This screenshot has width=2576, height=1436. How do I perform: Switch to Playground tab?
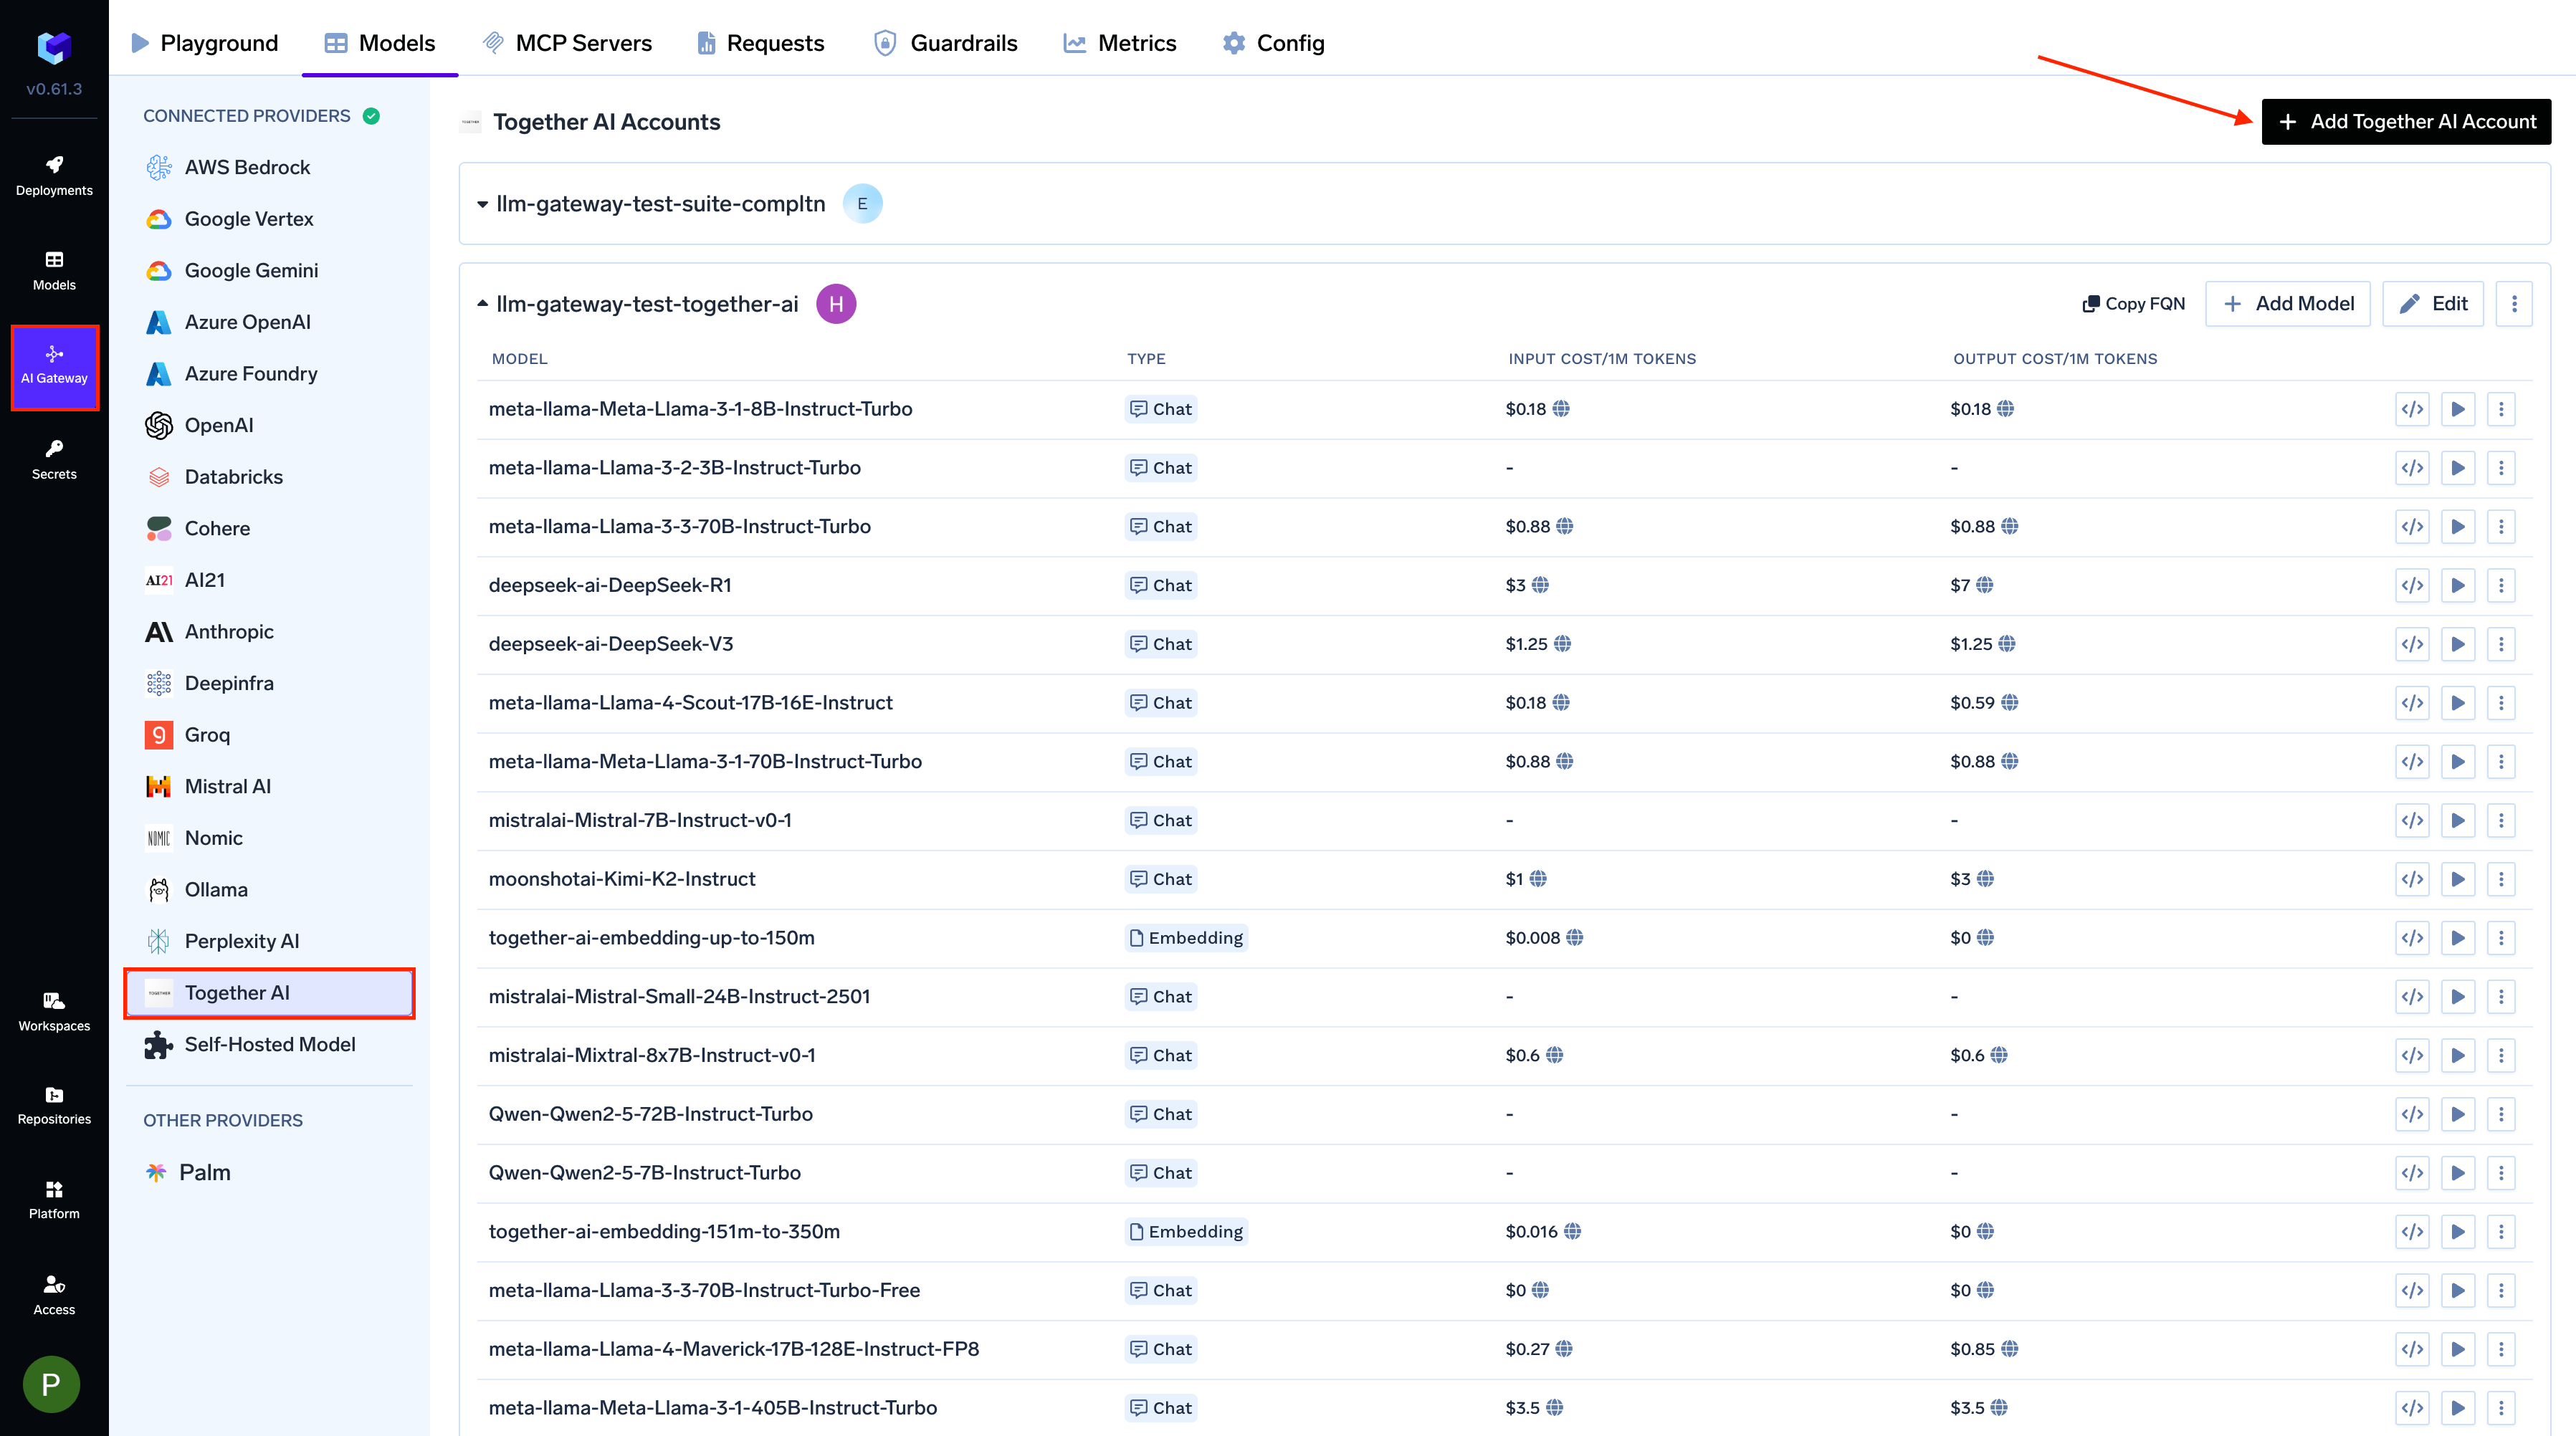click(205, 43)
